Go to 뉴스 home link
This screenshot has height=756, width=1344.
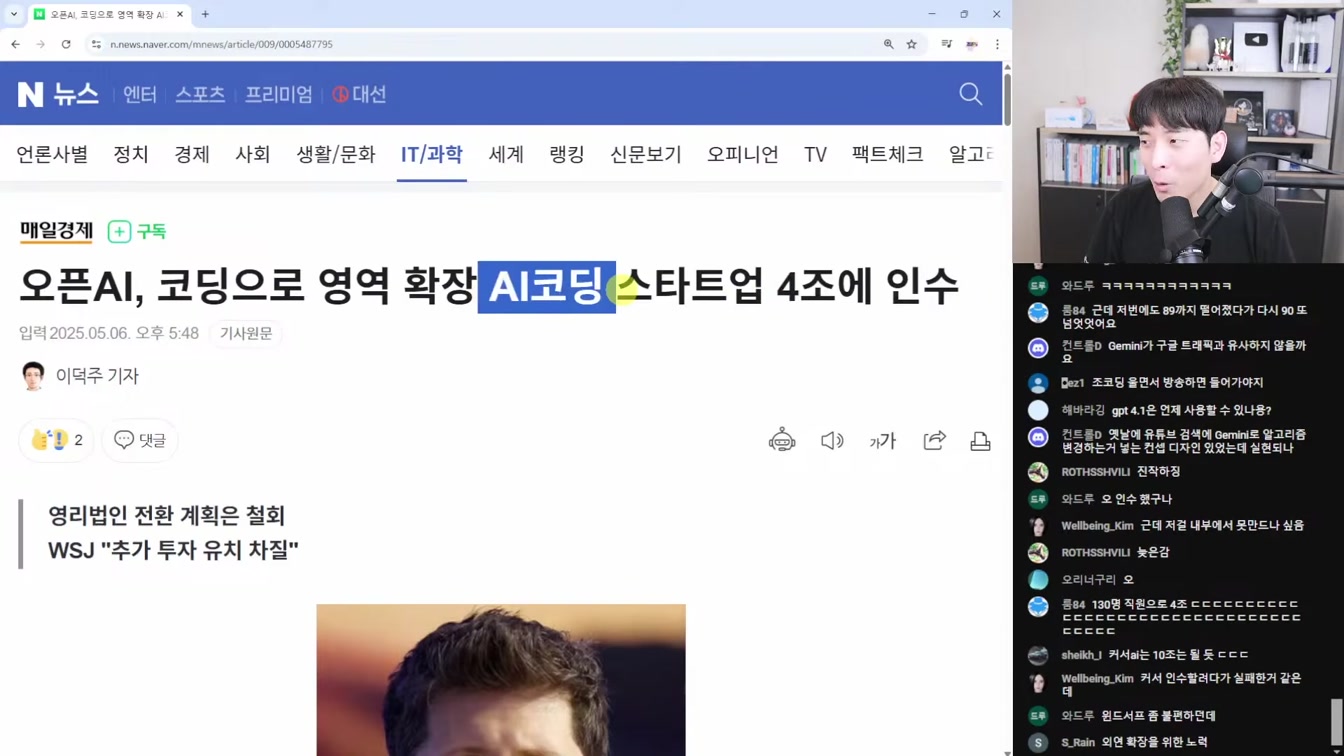pyautogui.click(x=76, y=94)
